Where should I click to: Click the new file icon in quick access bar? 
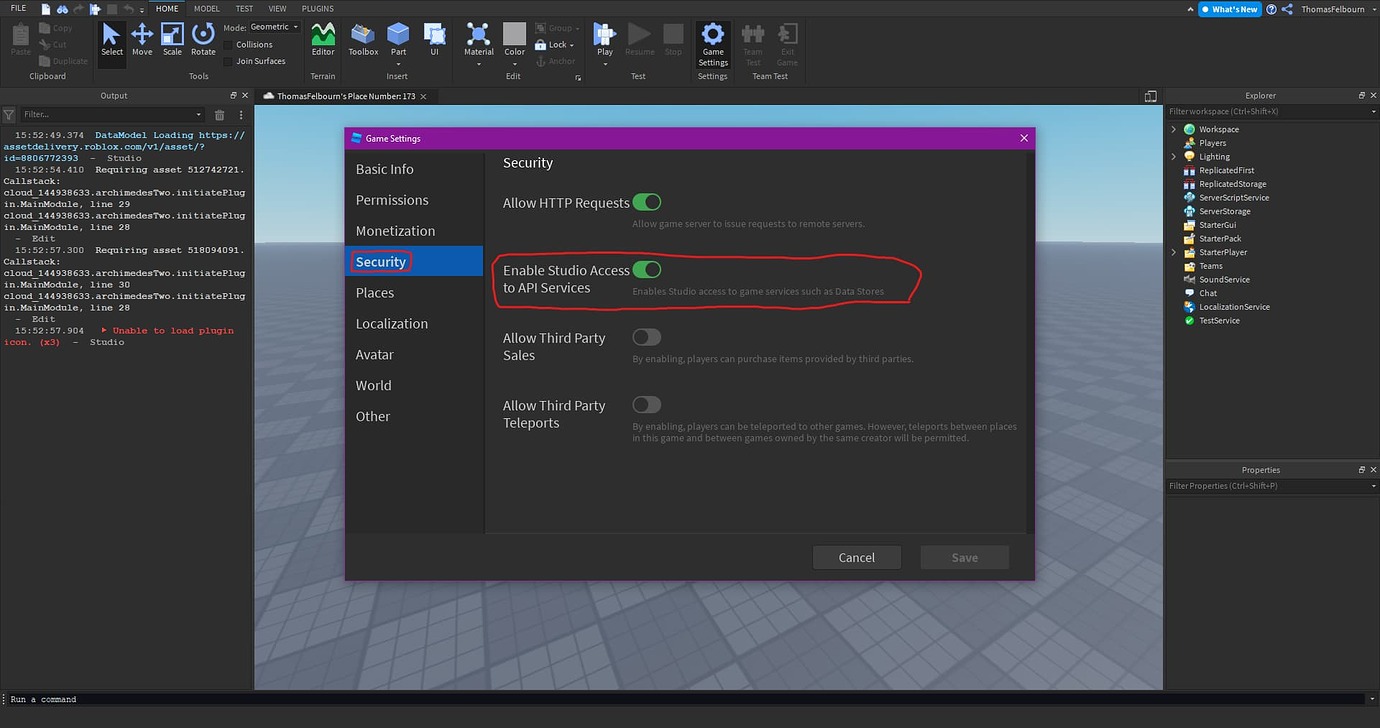[x=46, y=8]
